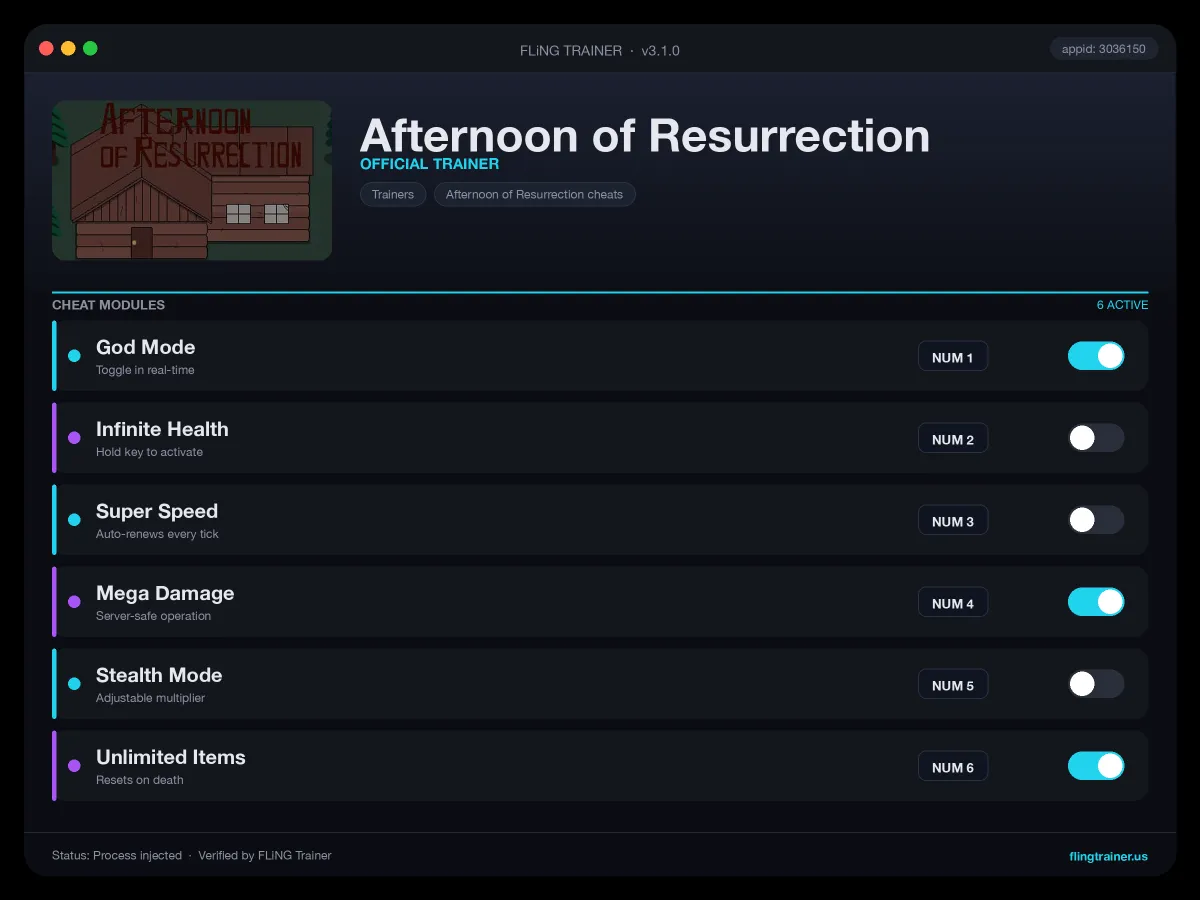
Task: Click the purple dot beside Infinite Health
Action: click(x=74, y=438)
